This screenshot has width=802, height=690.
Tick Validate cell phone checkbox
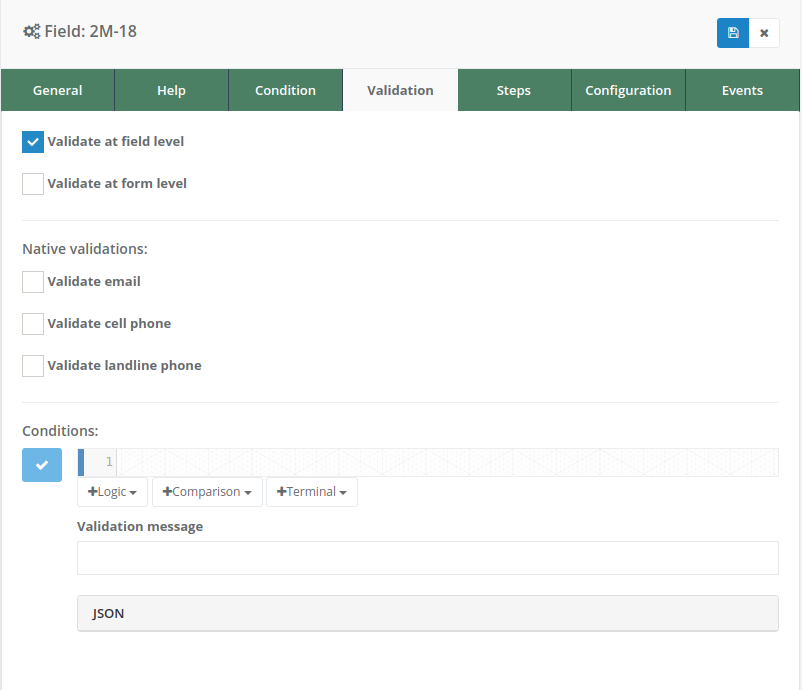tap(33, 324)
